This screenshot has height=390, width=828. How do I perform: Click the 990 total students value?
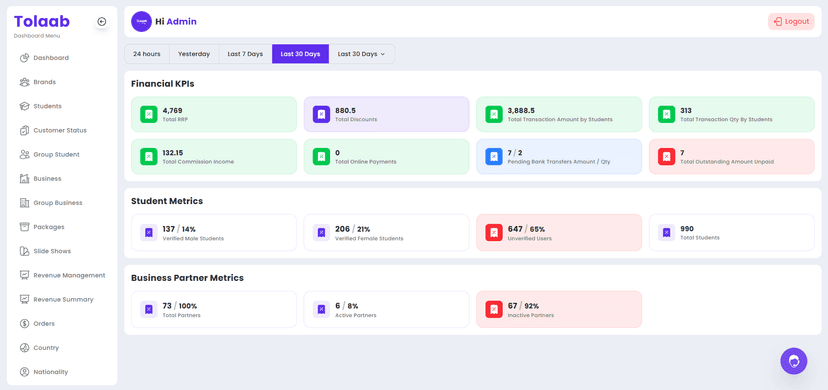687,229
